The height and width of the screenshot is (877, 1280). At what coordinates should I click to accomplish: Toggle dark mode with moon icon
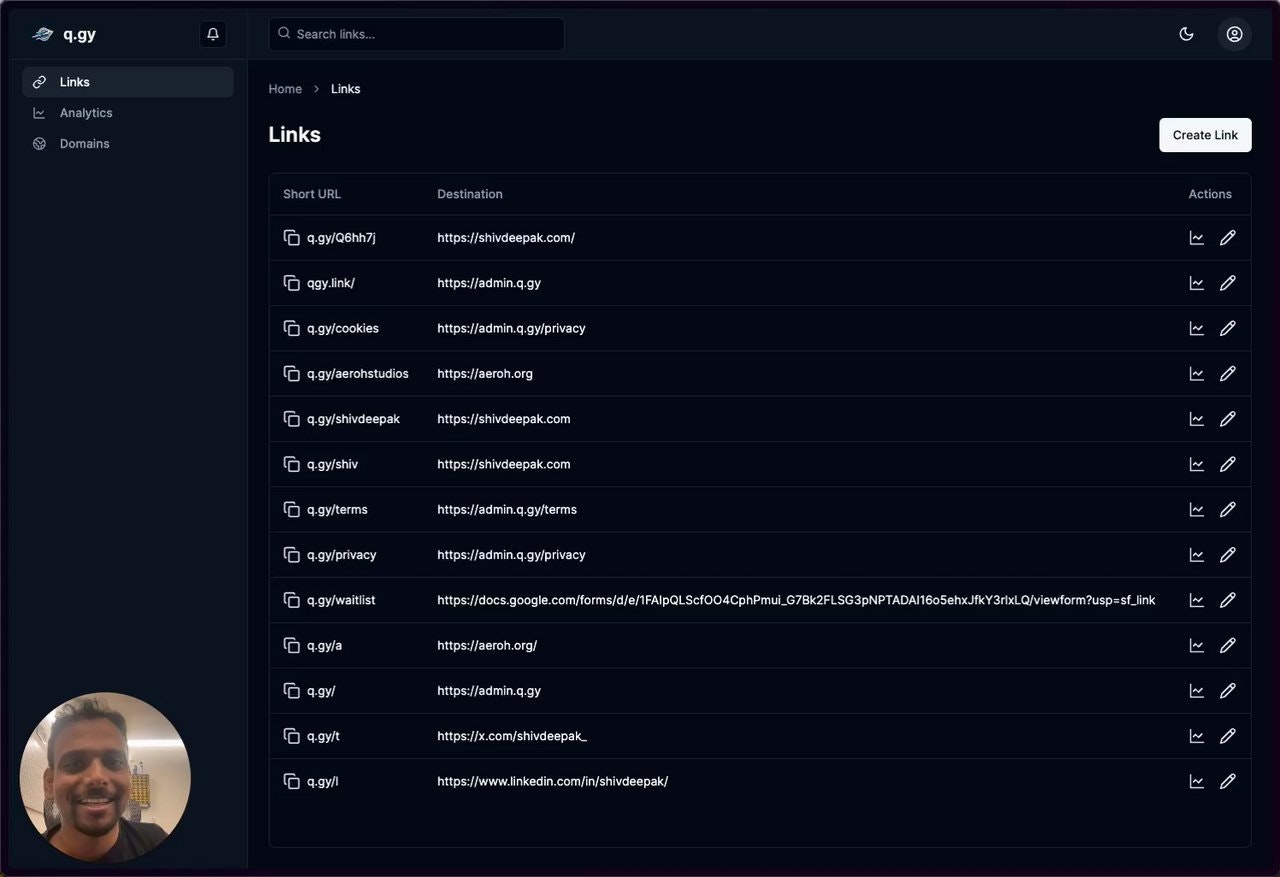click(x=1186, y=34)
